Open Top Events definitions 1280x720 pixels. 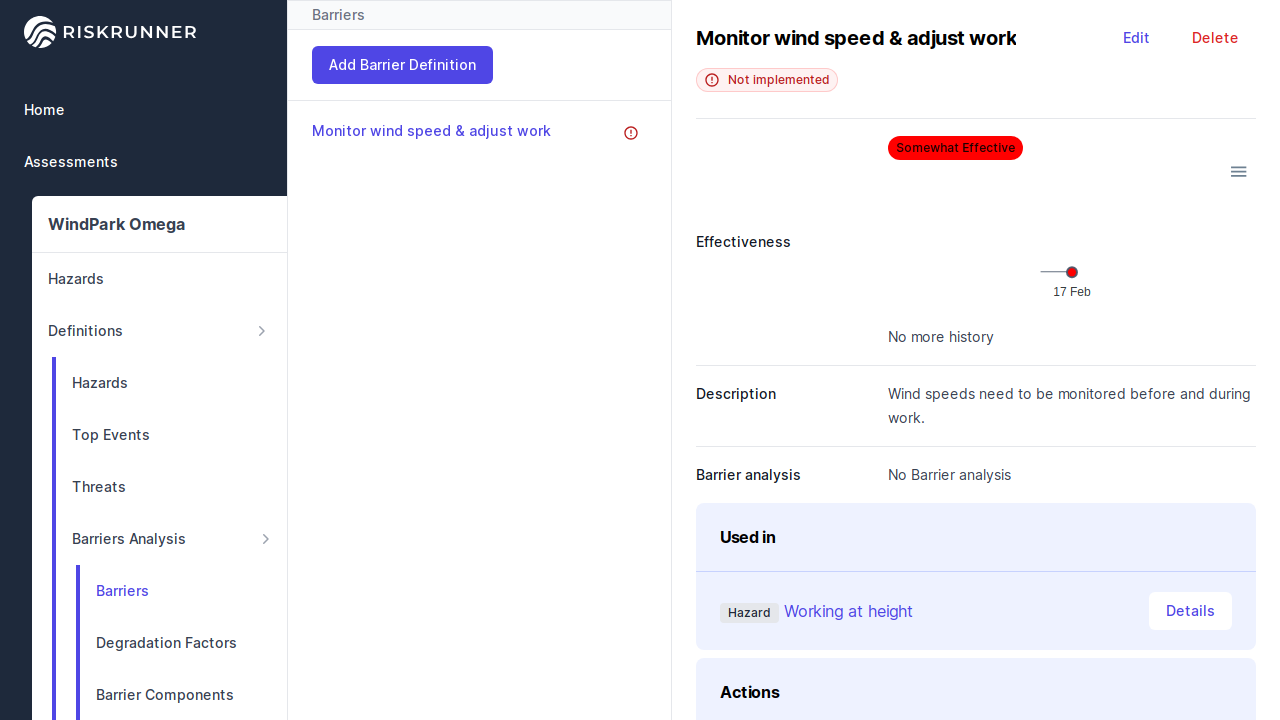pyautogui.click(x=111, y=435)
